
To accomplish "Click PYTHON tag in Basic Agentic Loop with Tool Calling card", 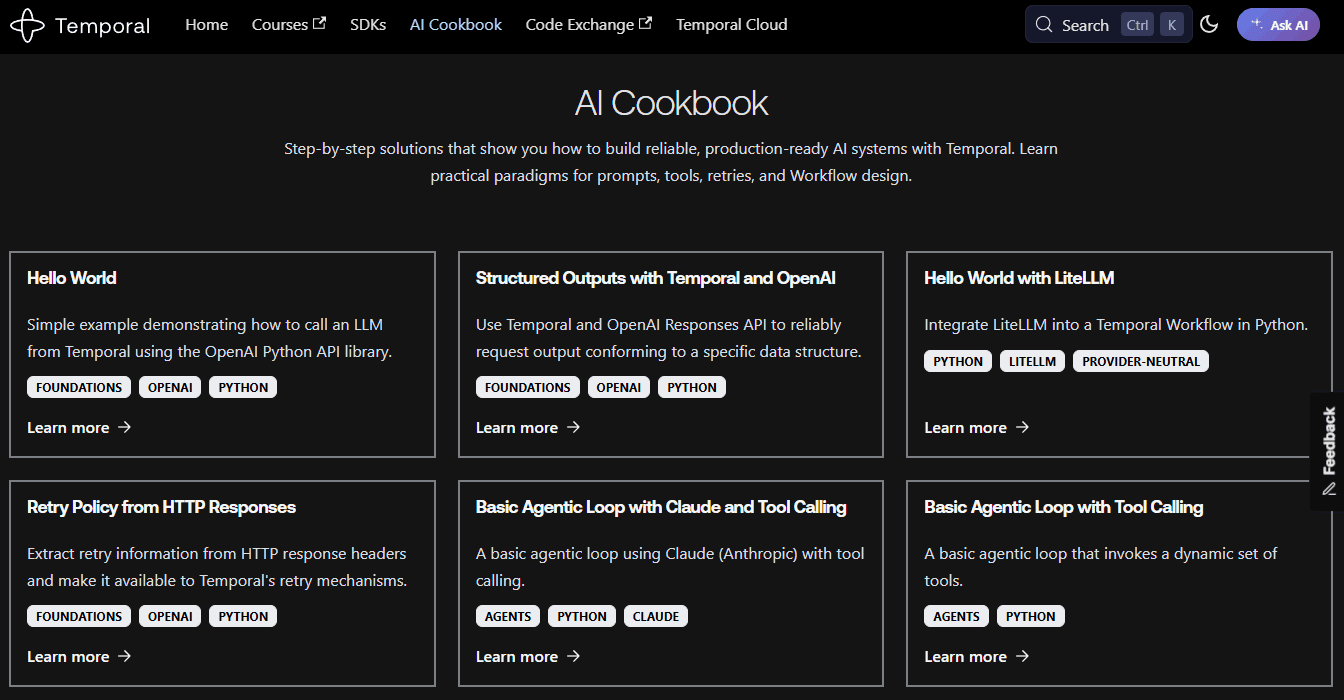I will [1031, 616].
